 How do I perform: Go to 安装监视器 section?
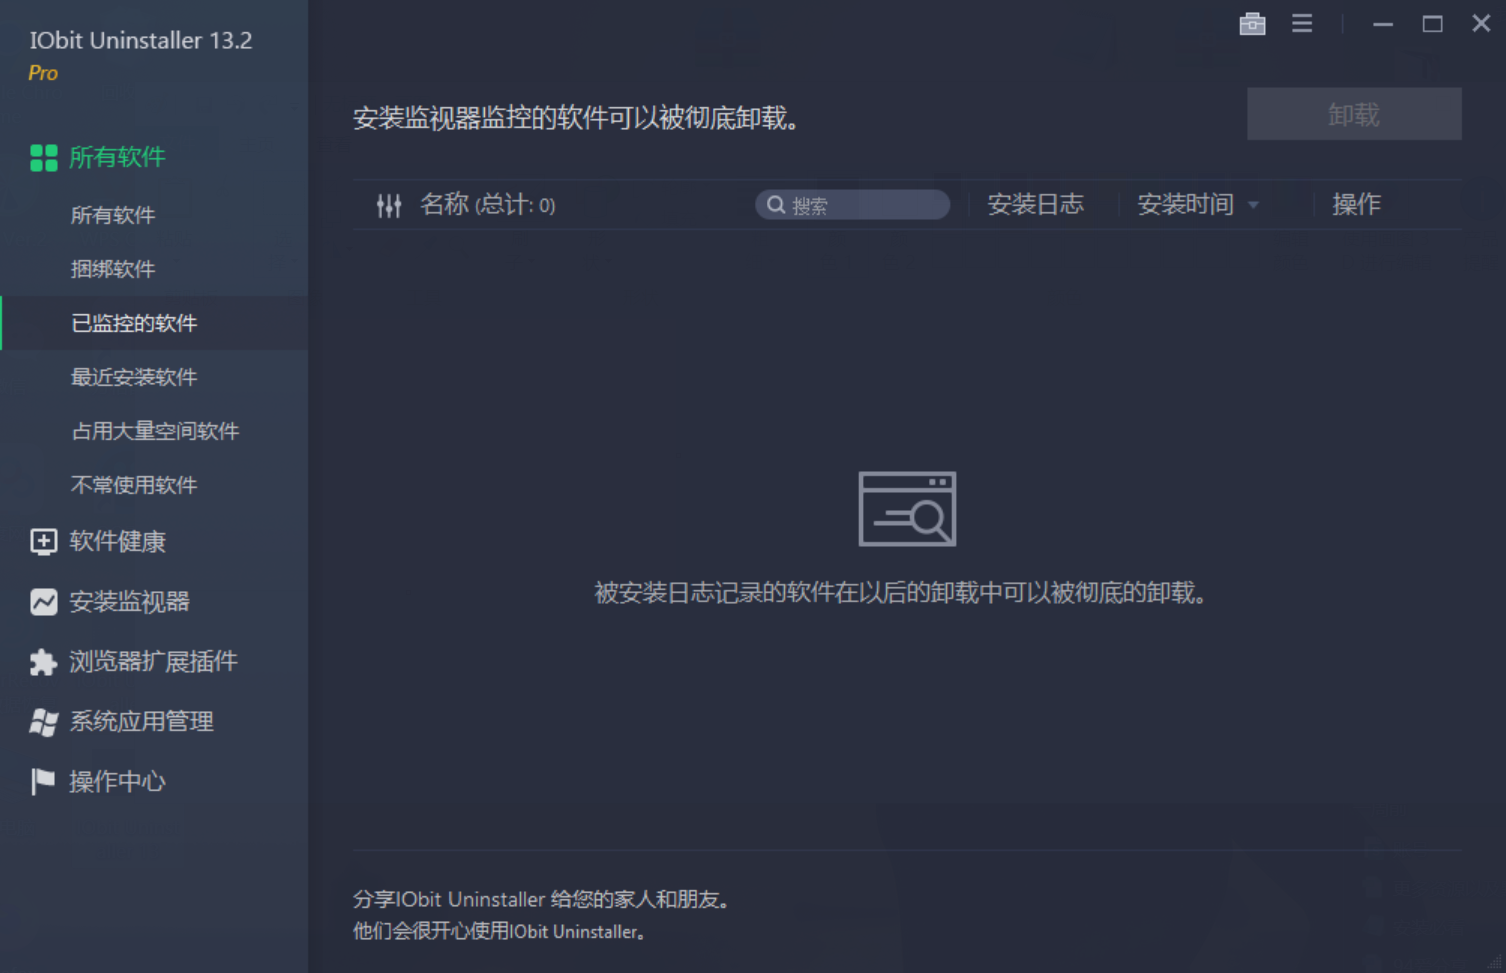click(x=129, y=601)
